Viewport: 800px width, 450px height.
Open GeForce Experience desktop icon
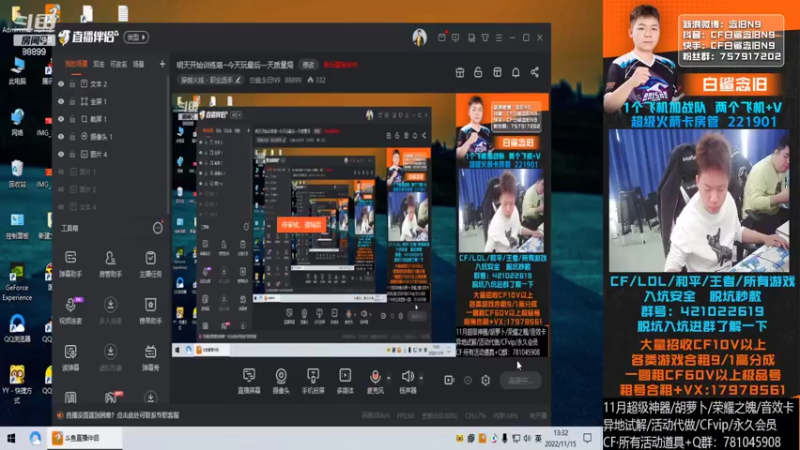(x=17, y=282)
